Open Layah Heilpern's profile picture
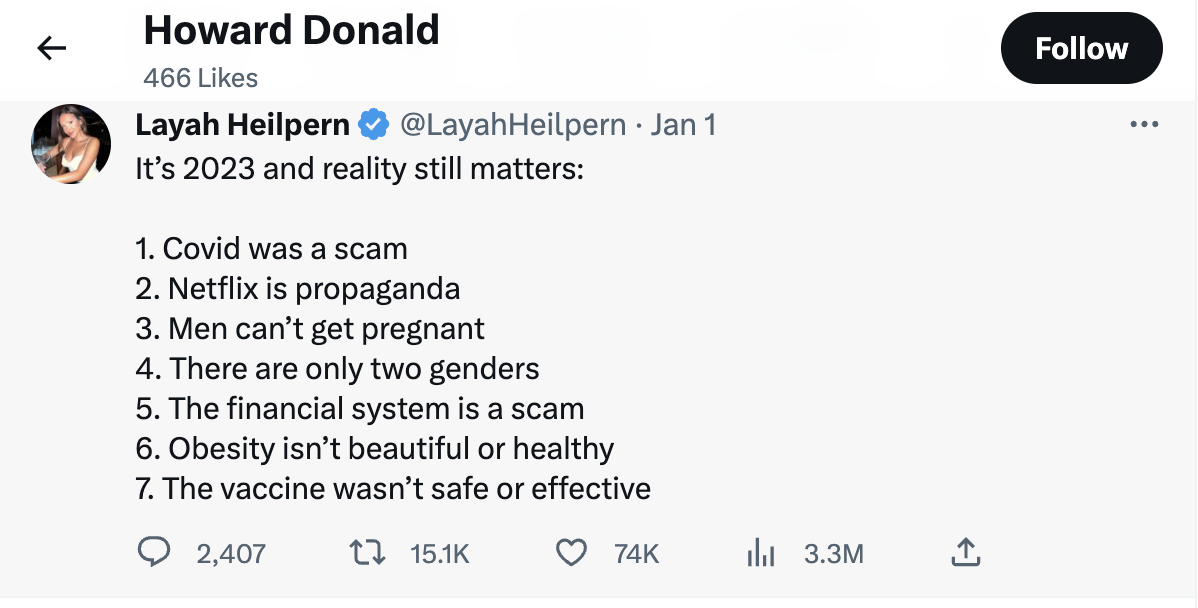The image size is (1198, 608). [x=71, y=144]
